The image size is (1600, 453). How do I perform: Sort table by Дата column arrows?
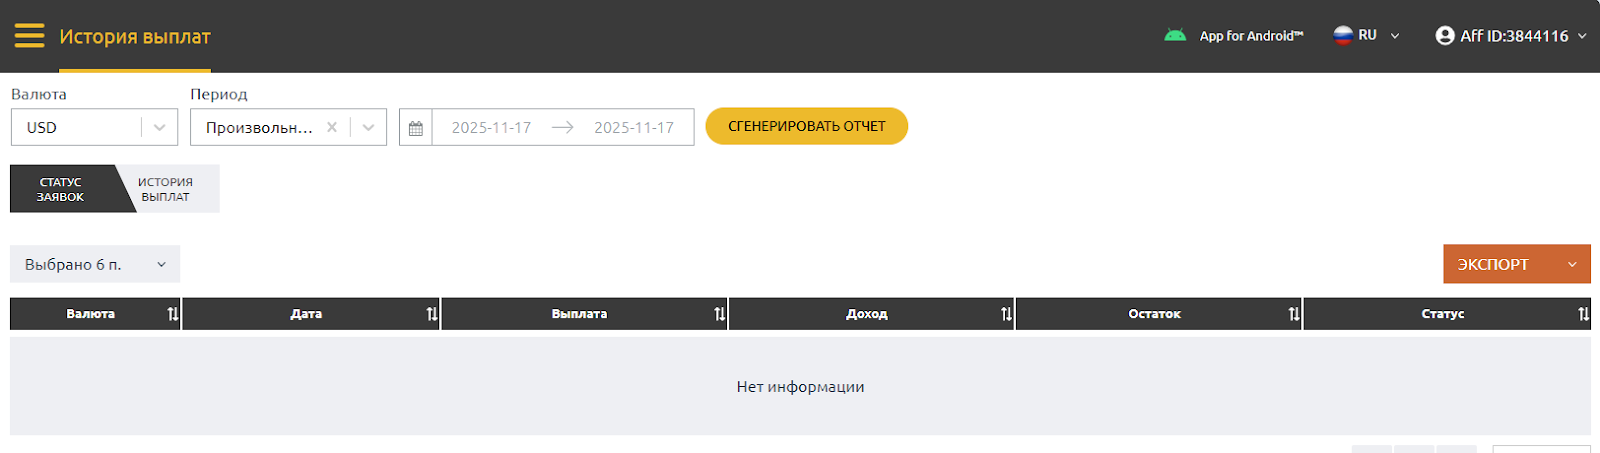pyautogui.click(x=432, y=314)
